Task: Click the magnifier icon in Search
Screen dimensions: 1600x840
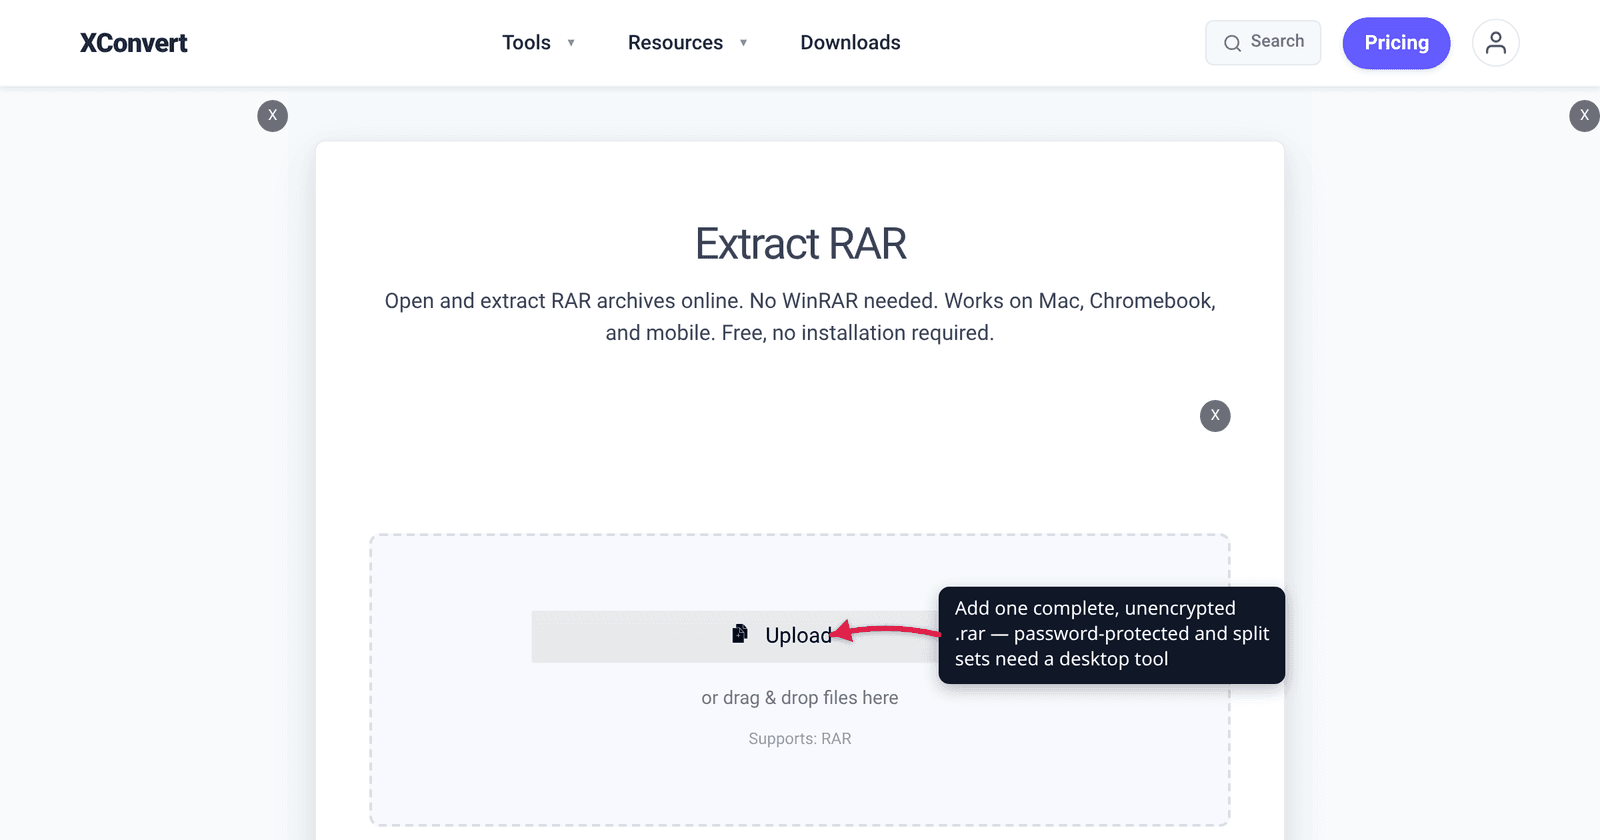Action: pyautogui.click(x=1233, y=43)
